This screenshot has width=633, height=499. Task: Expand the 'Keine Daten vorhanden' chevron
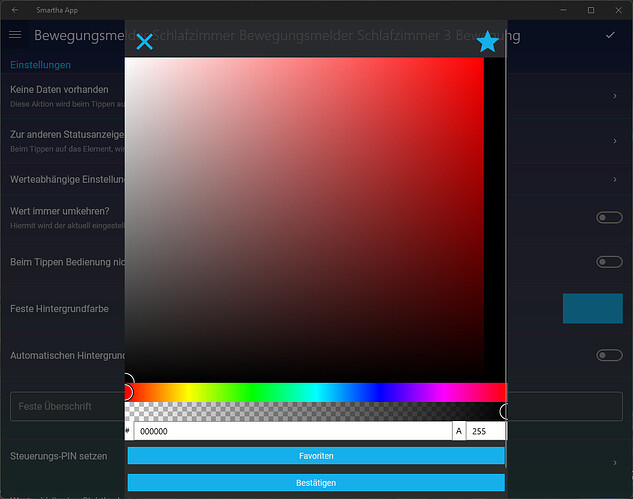pyautogui.click(x=614, y=96)
